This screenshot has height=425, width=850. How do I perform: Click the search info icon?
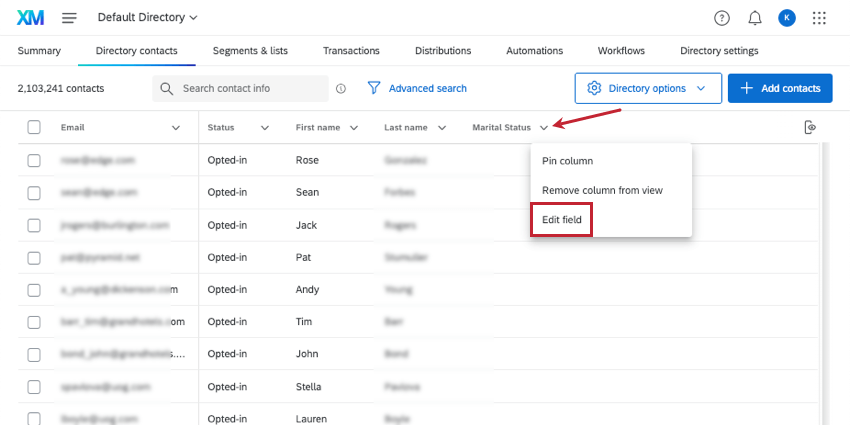(340, 88)
